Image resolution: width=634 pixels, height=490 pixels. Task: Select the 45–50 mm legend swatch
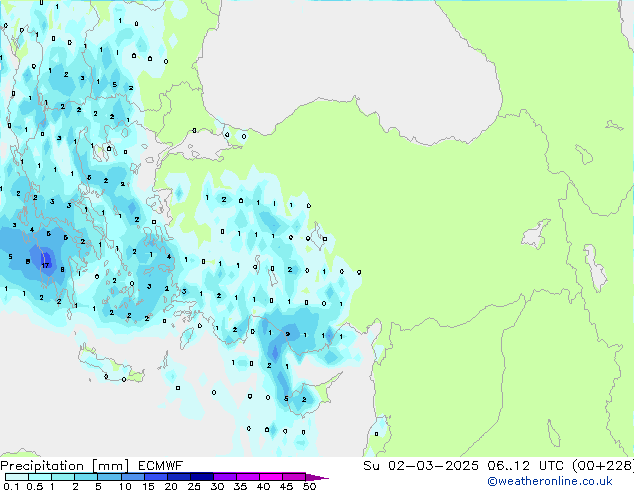point(294,477)
